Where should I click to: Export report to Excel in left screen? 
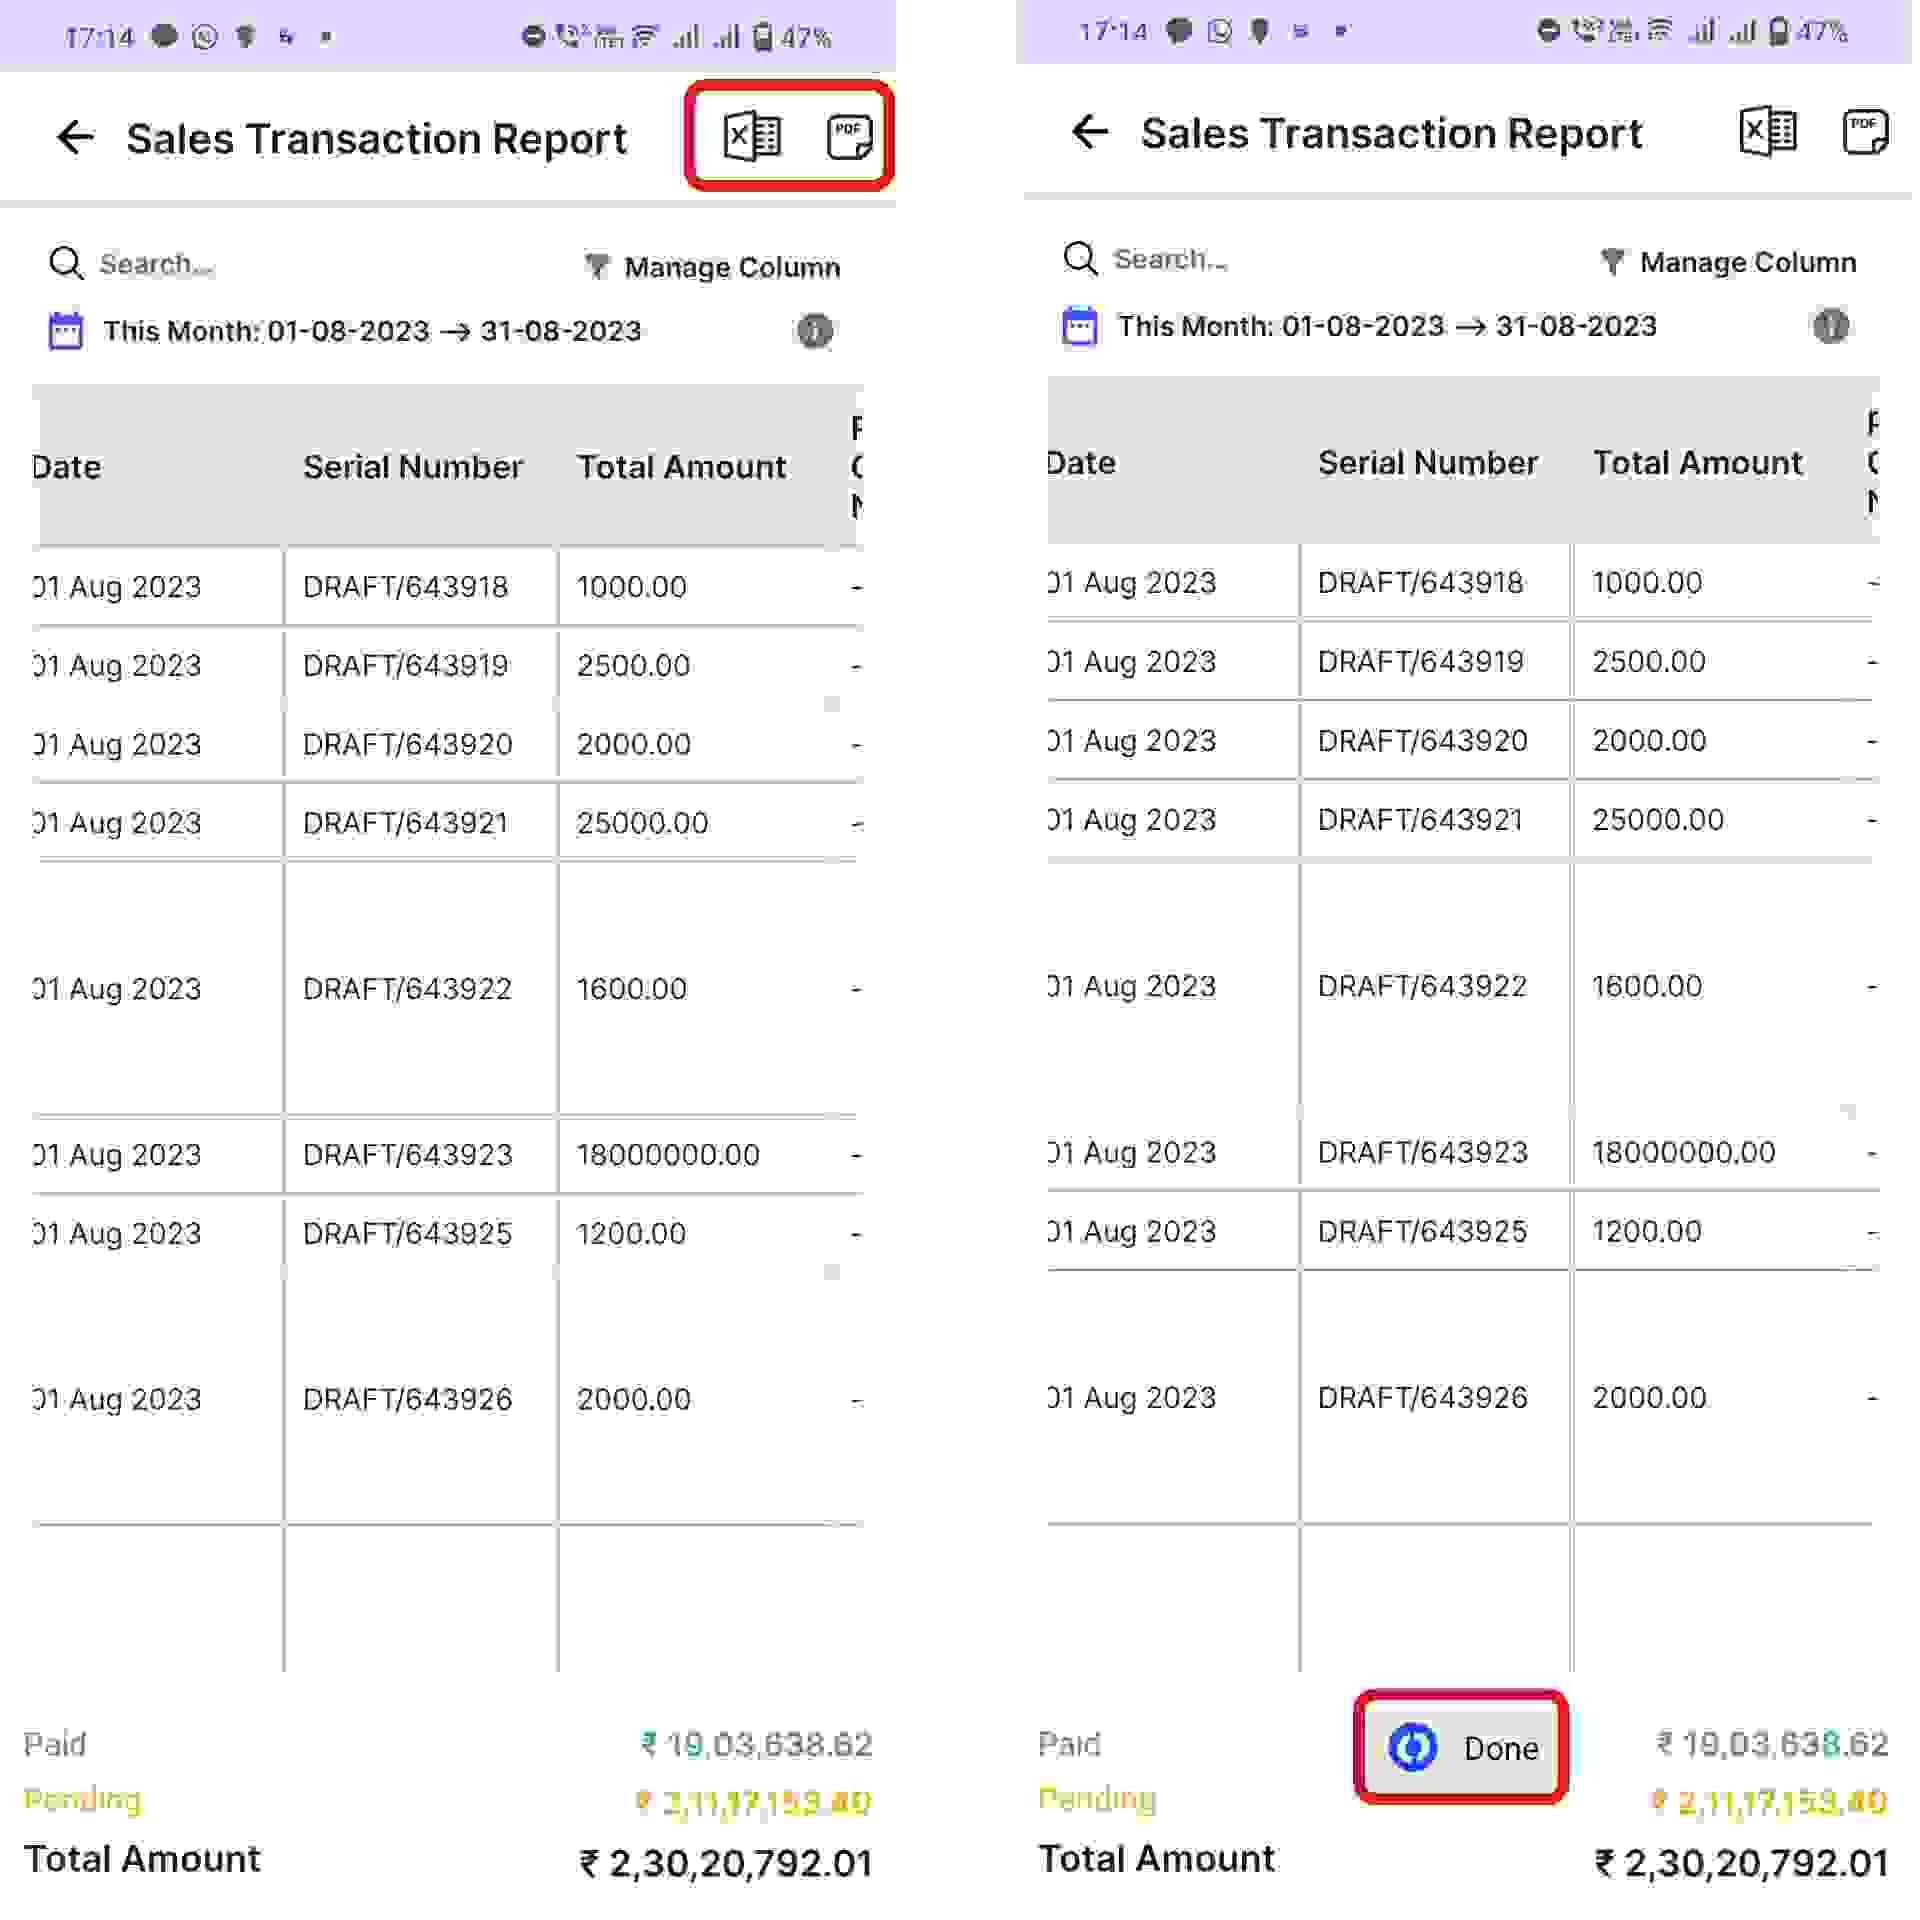(x=752, y=137)
